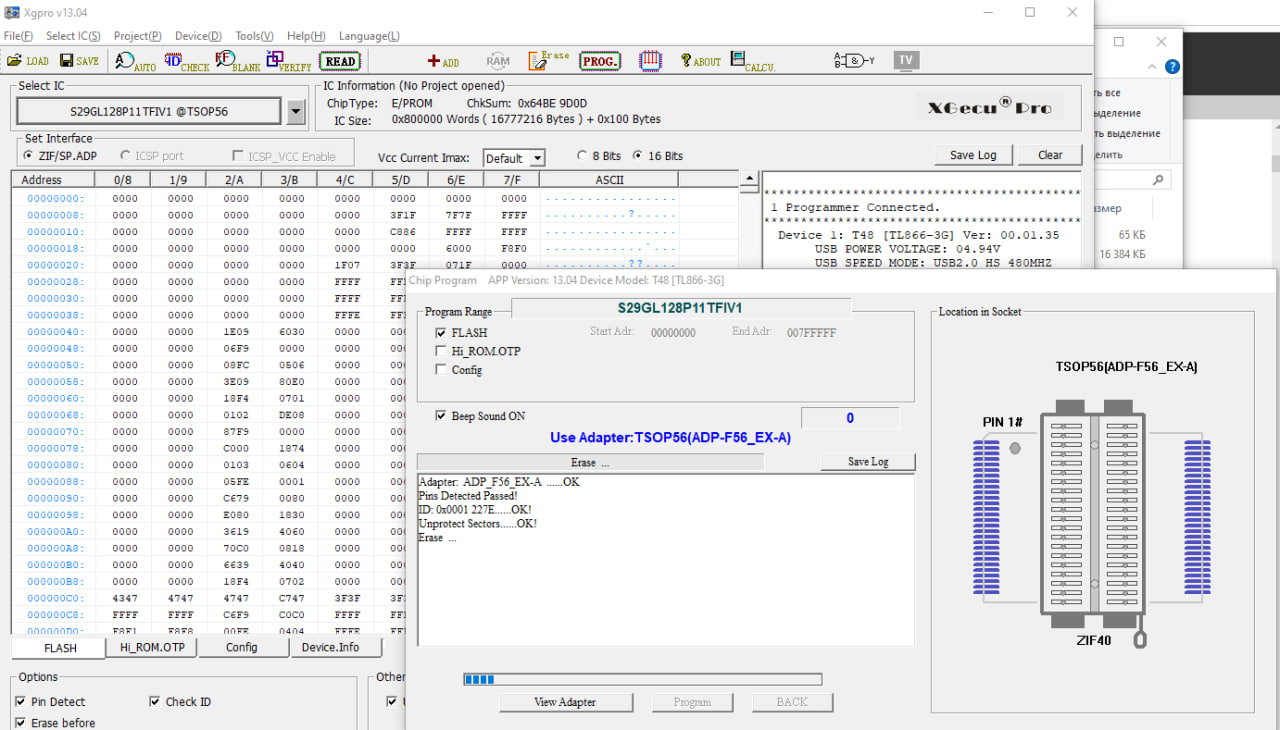Uncheck the FLASH program range checkbox
Image resolution: width=1280 pixels, height=730 pixels.
(441, 332)
